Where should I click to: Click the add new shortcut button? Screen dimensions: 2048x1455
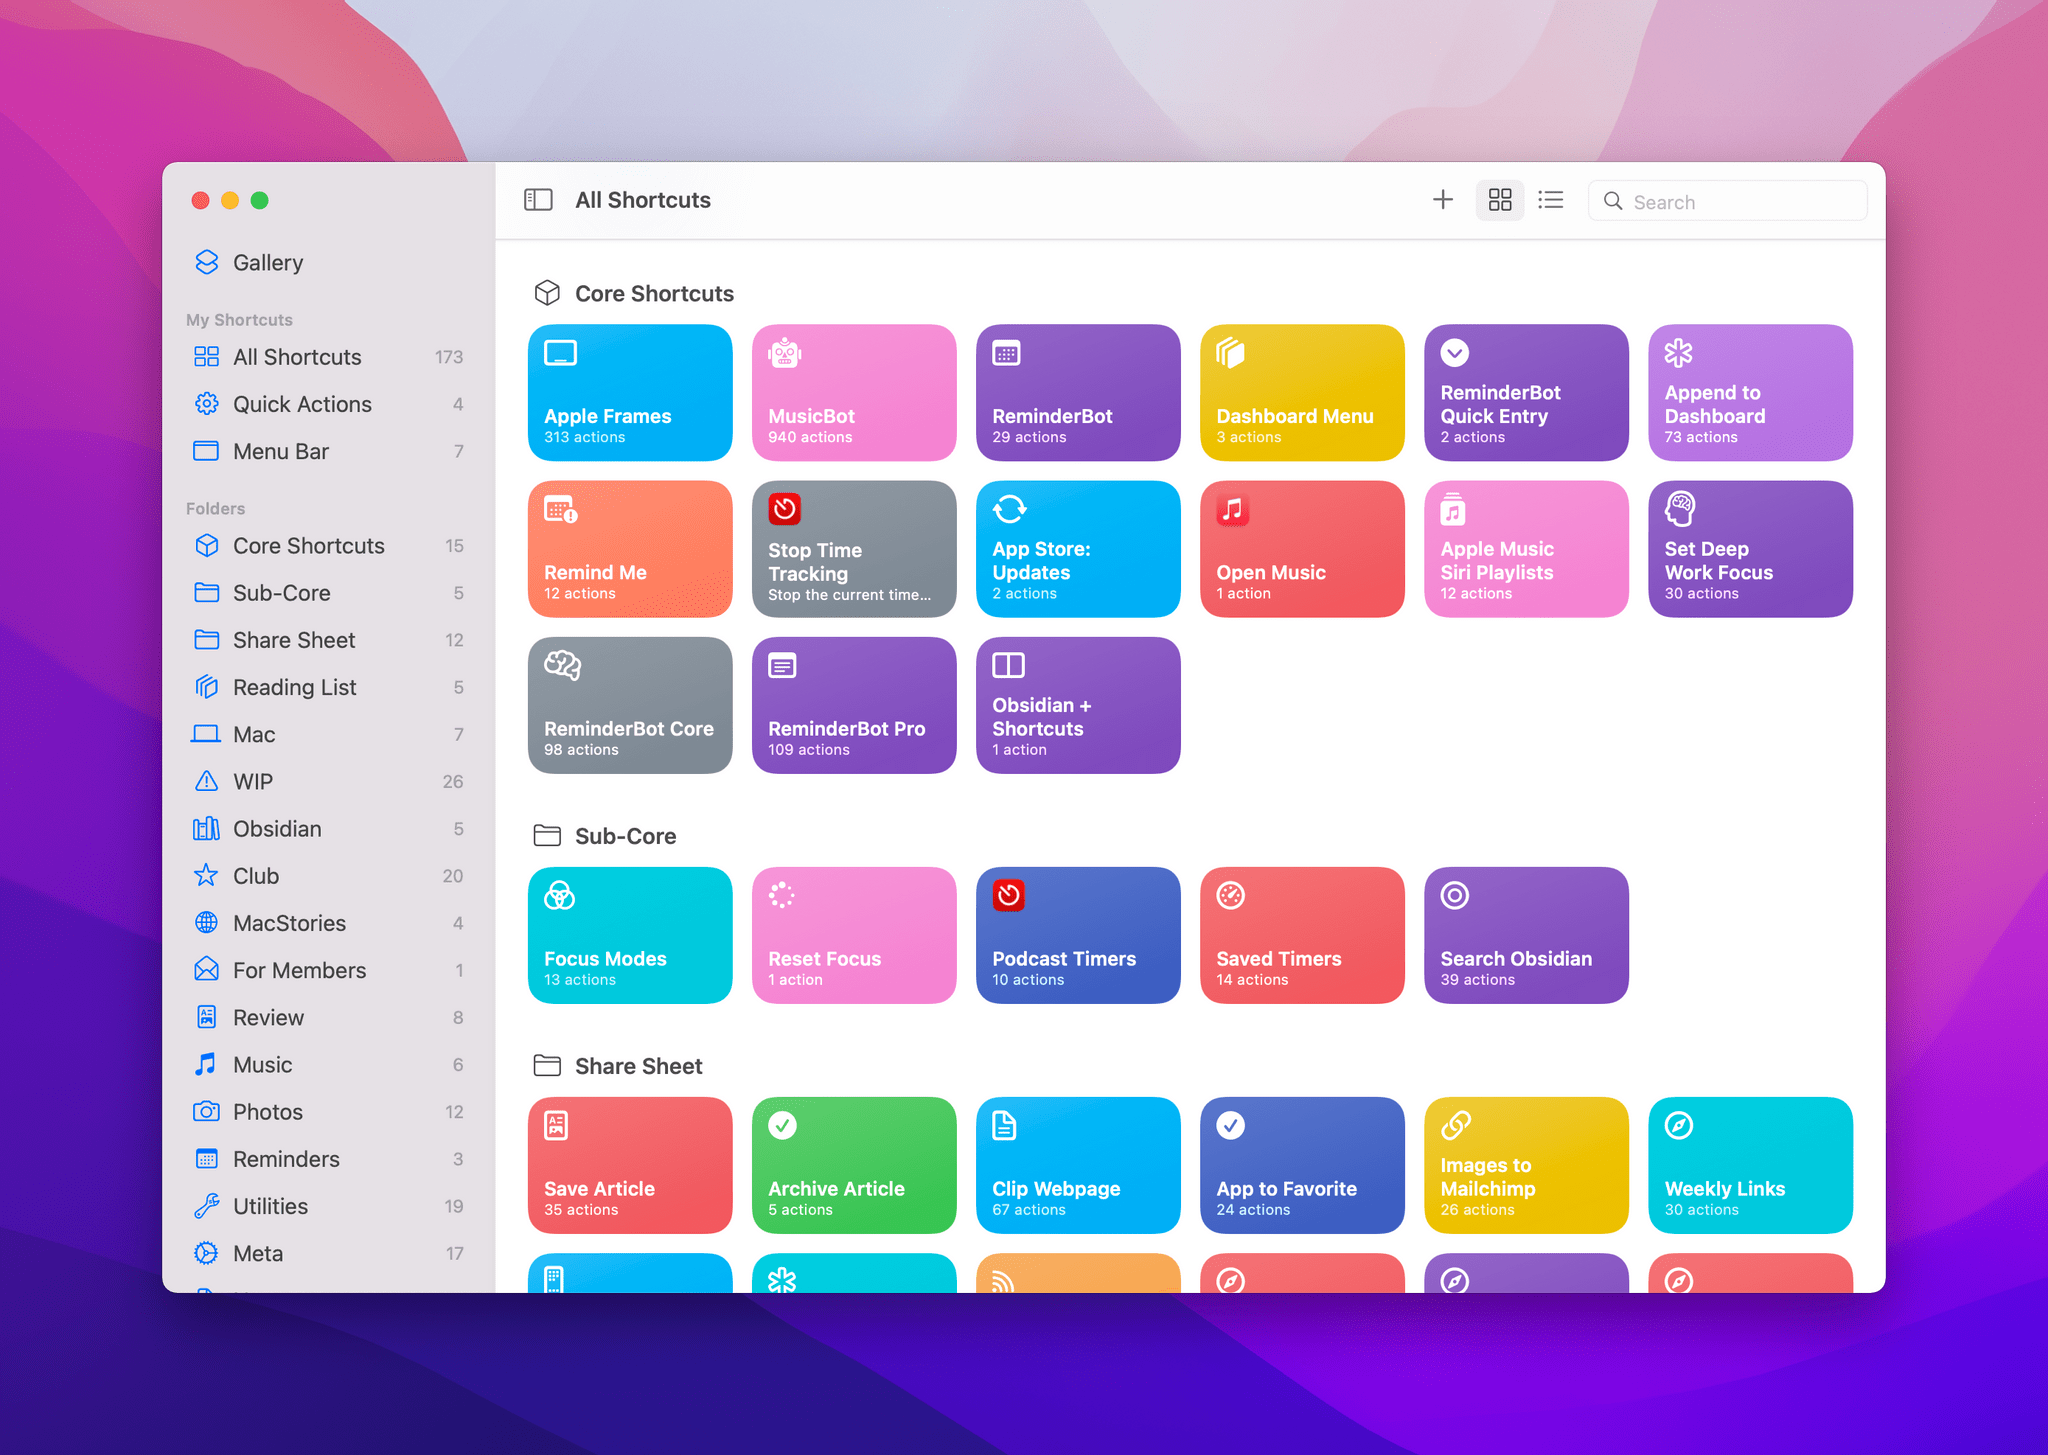click(x=1444, y=200)
